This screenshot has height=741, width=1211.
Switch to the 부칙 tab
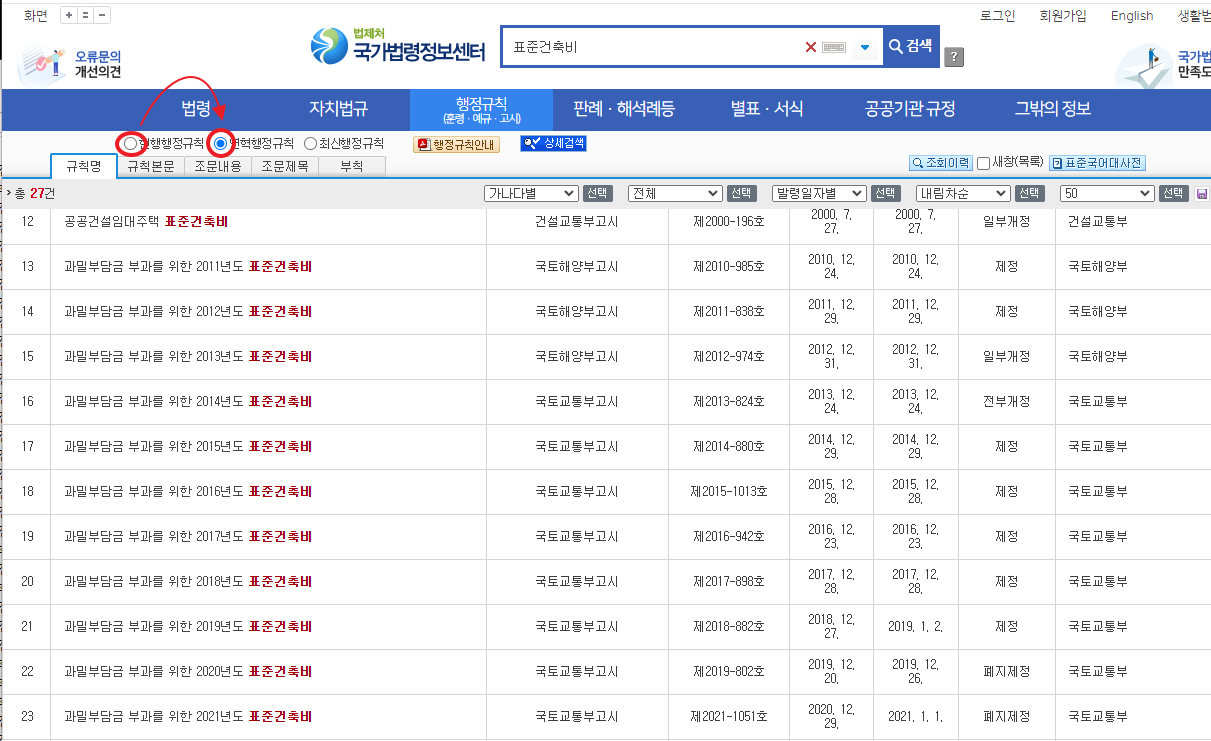coord(352,167)
